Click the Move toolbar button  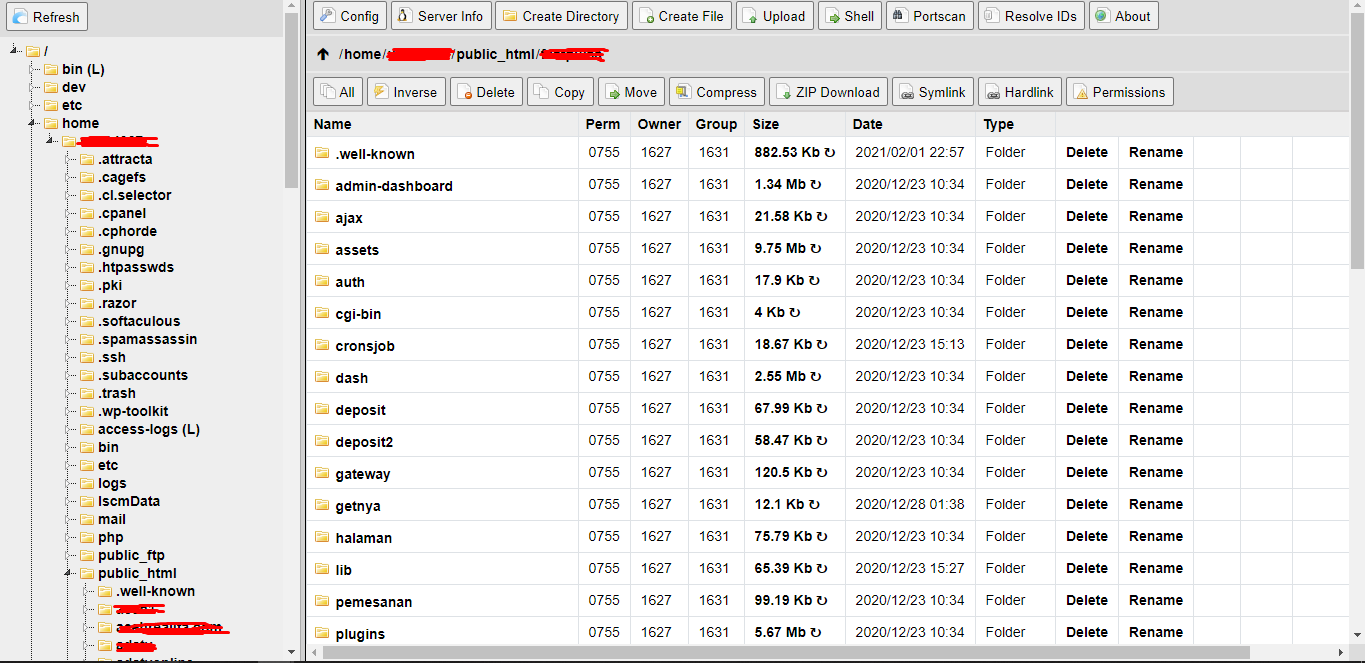[631, 92]
